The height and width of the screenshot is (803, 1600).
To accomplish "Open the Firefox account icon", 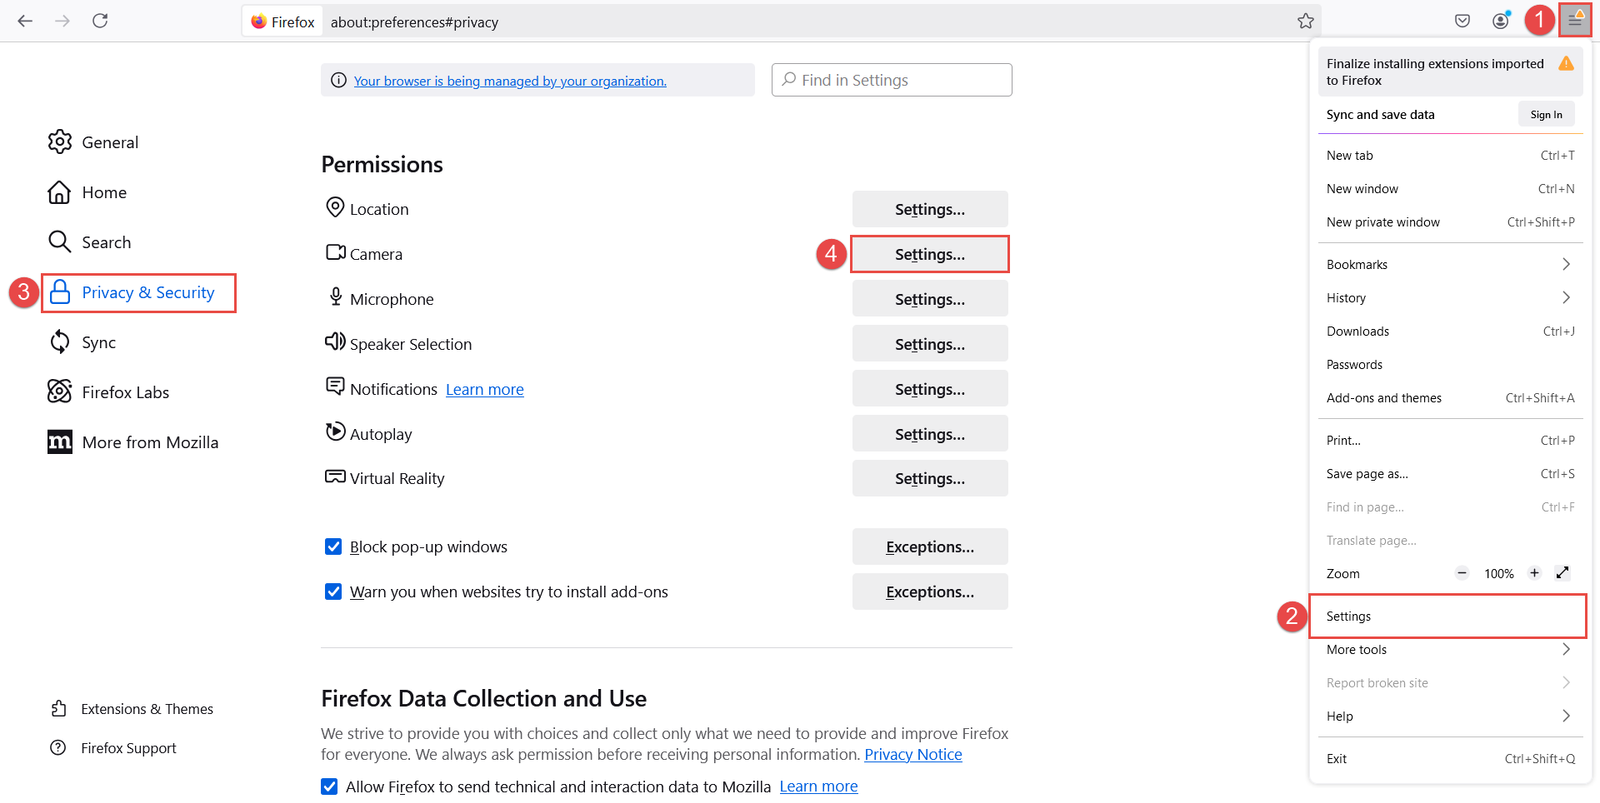I will click(x=1500, y=21).
